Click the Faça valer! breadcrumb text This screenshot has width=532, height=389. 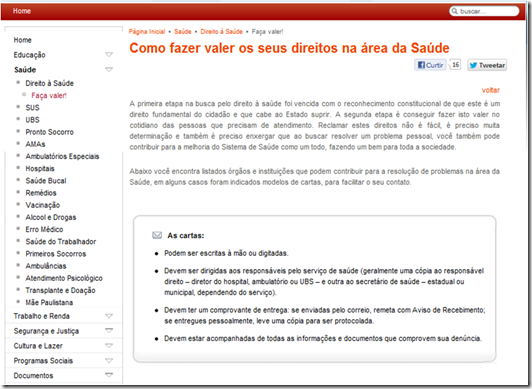click(267, 32)
